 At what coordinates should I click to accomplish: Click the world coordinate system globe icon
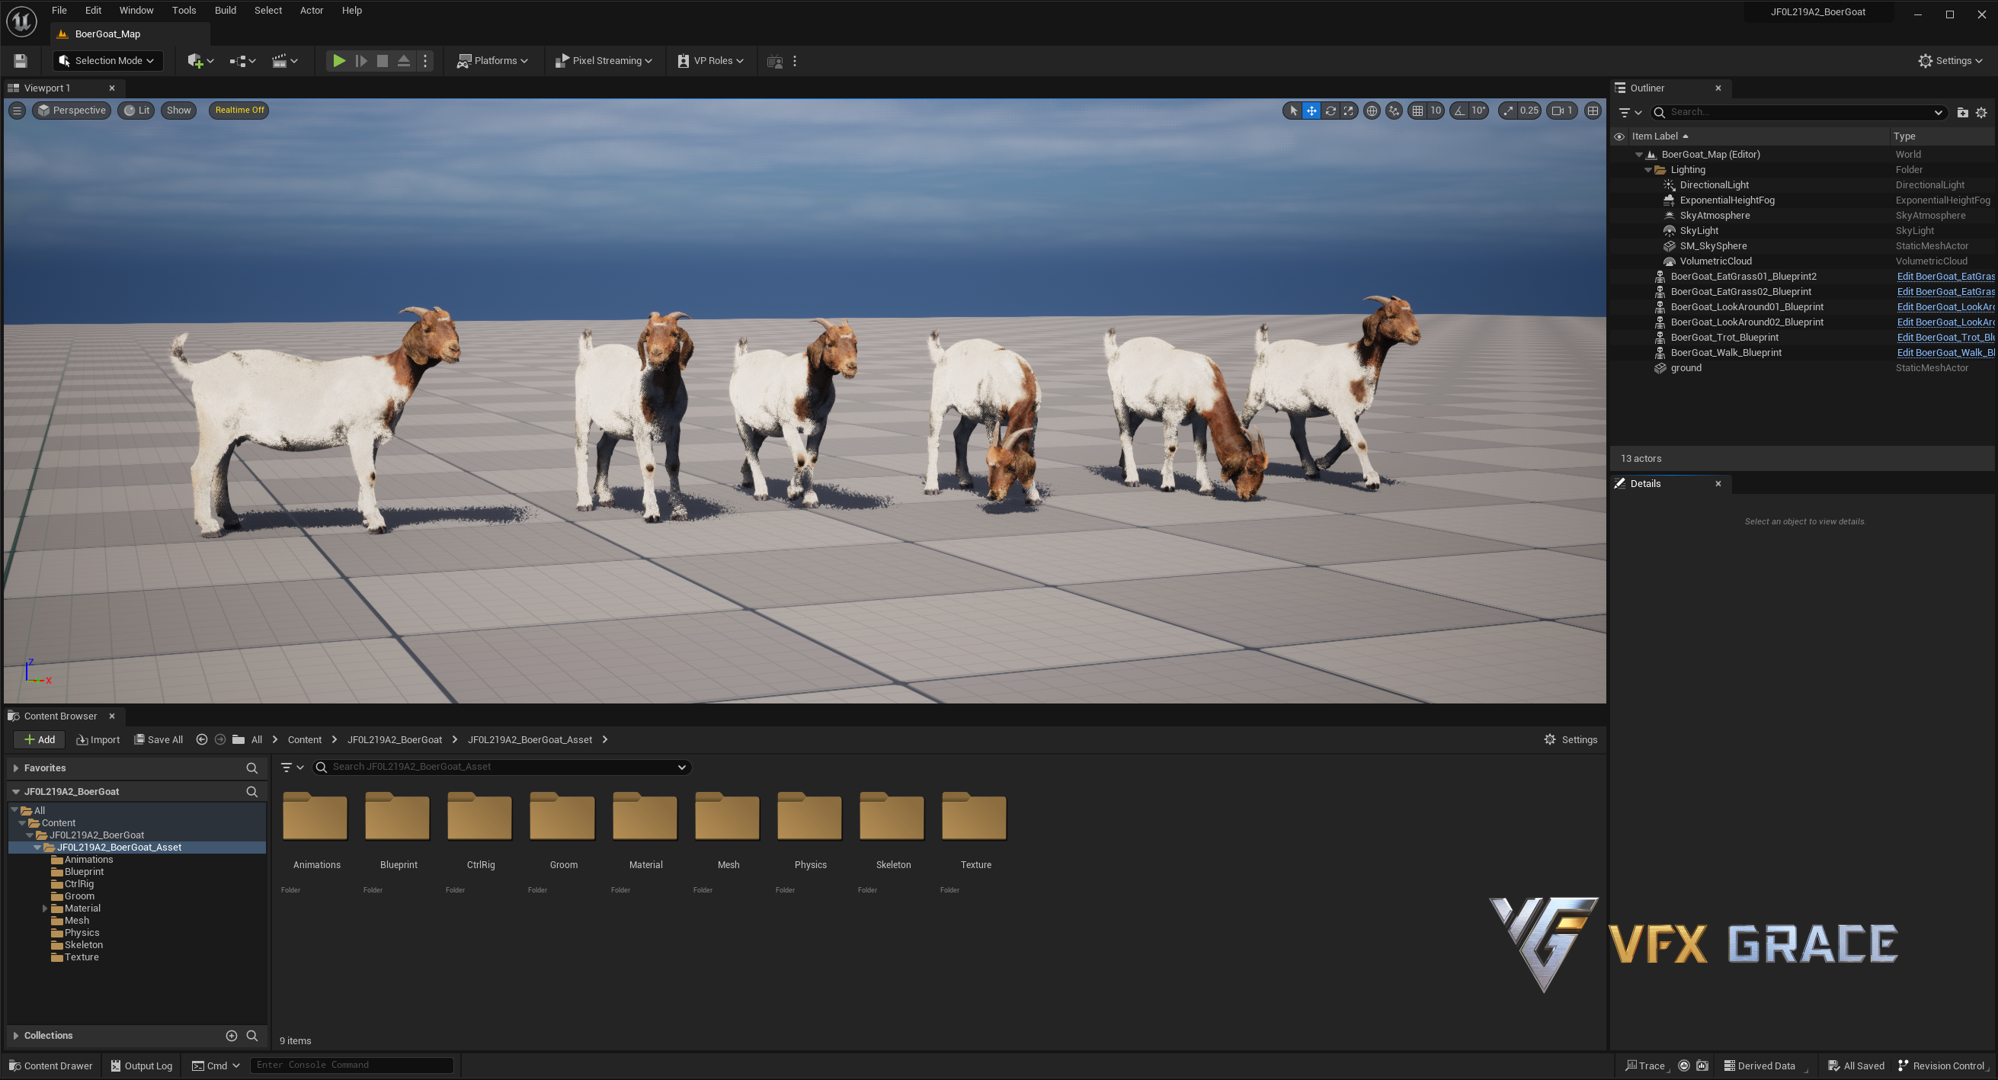(x=1372, y=111)
